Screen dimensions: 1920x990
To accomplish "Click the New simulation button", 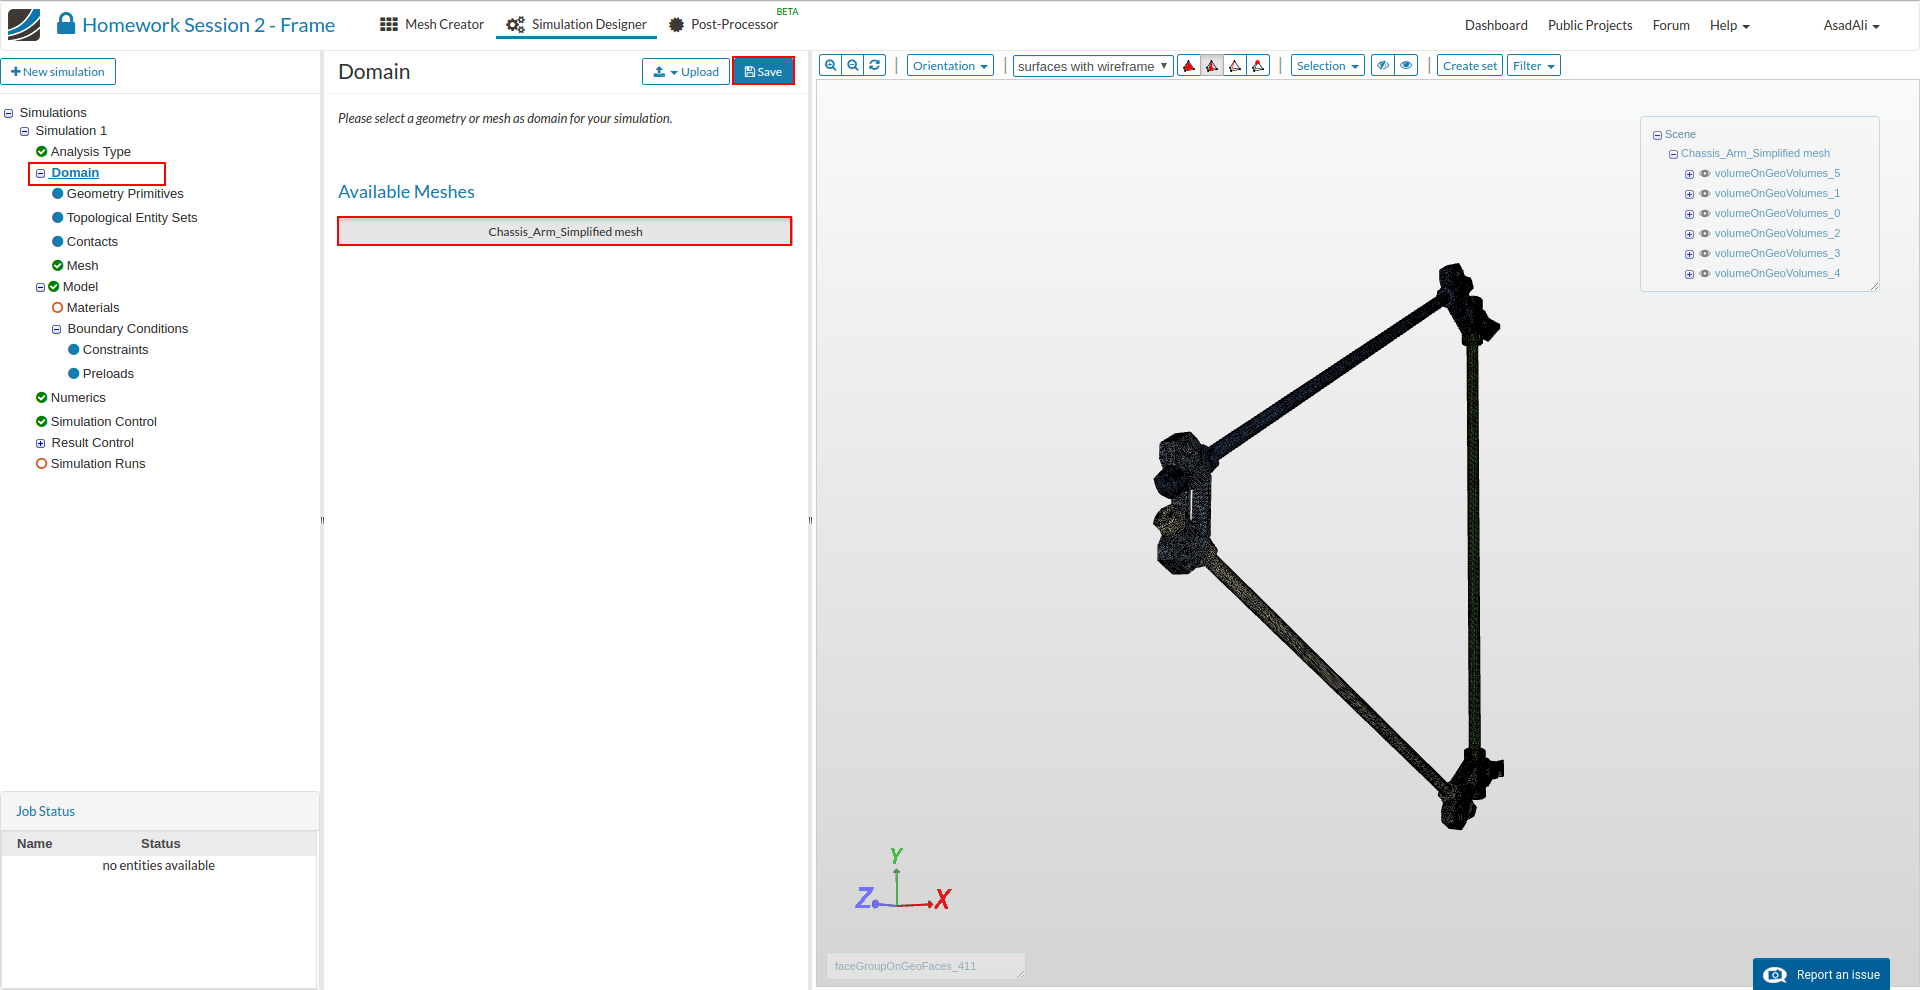I will 58,72.
